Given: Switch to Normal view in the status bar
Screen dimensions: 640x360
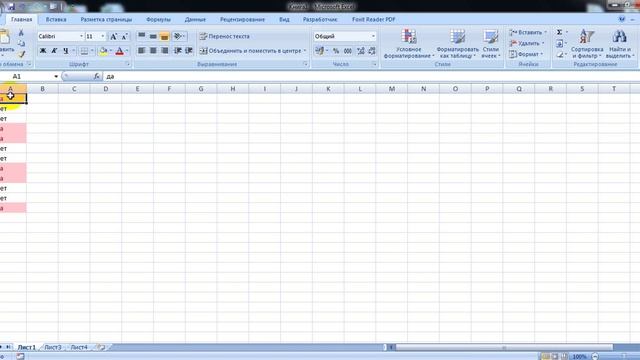Looking at the screenshot, I should [x=545, y=356].
